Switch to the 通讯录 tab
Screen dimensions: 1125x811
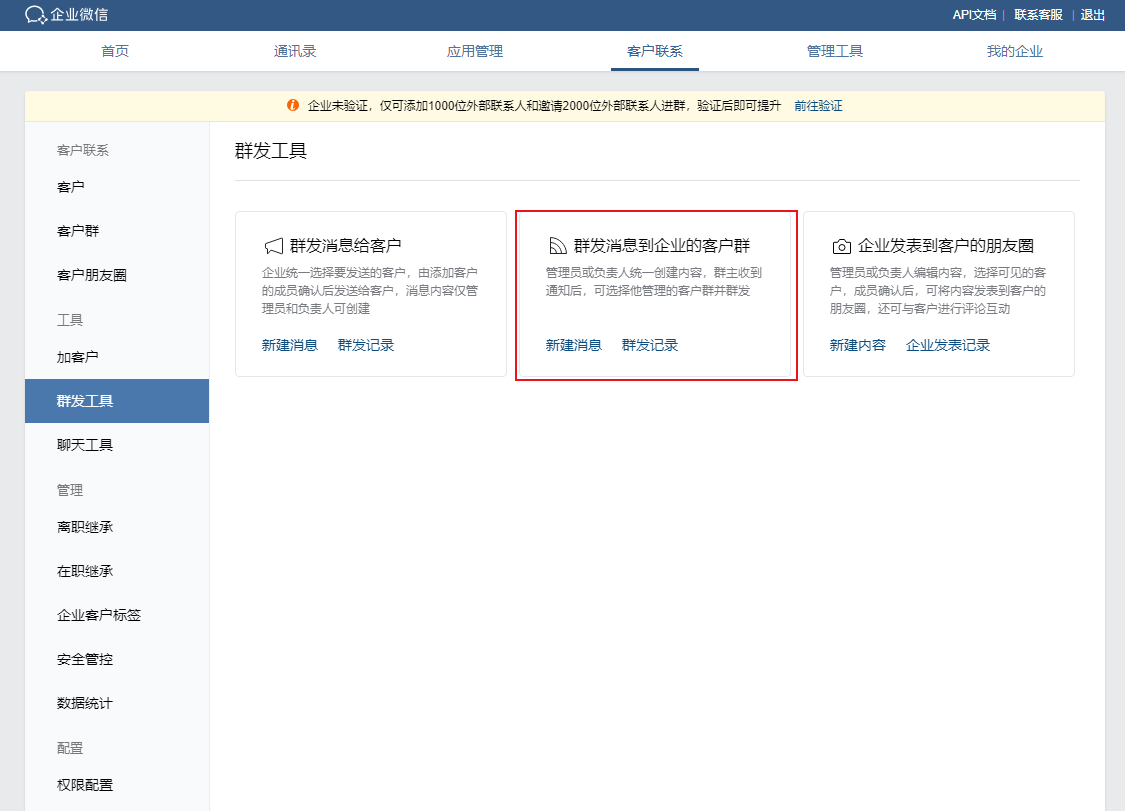click(295, 51)
